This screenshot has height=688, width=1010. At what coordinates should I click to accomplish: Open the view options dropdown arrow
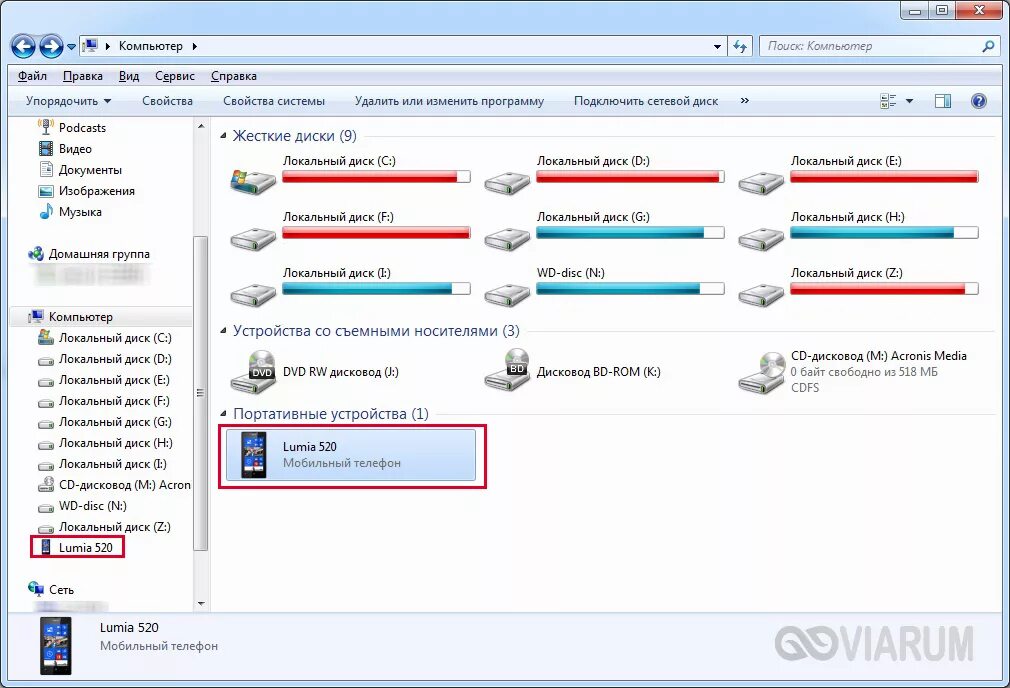[x=910, y=101]
